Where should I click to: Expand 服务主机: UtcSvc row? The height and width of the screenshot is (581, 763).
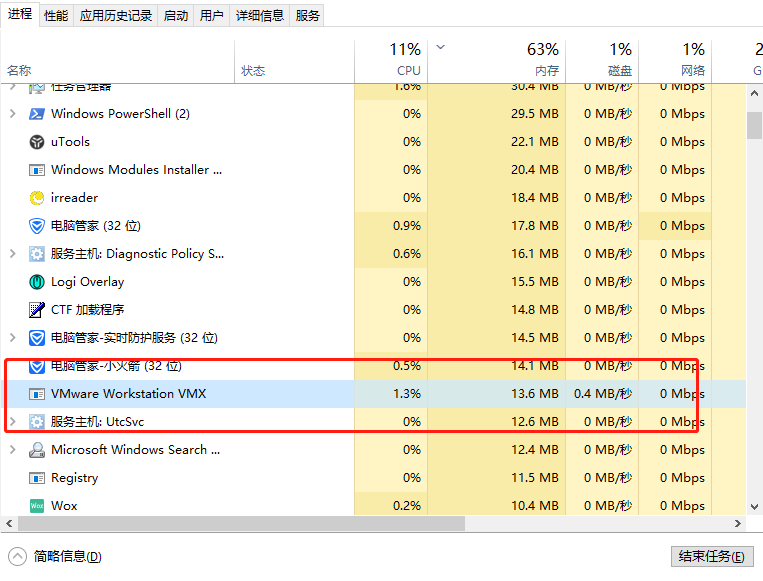[x=13, y=422]
